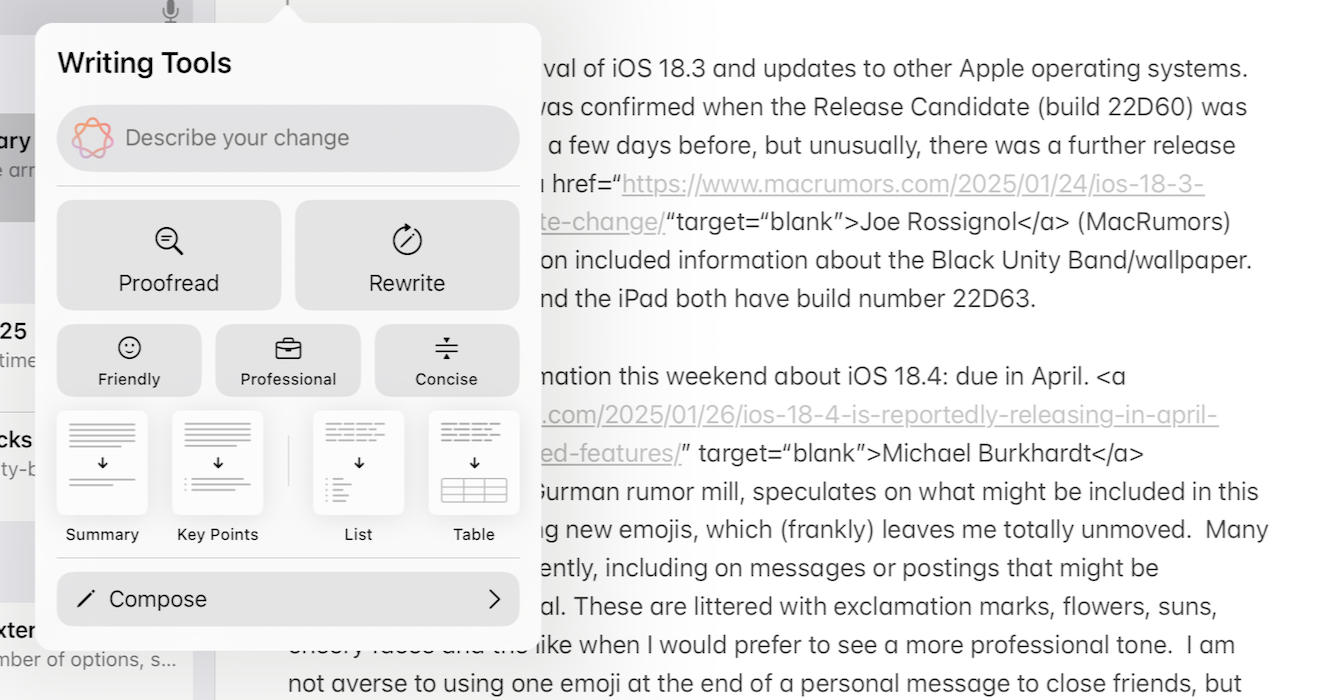This screenshot has height=700, width=1342.
Task: Choose the Friendly smiley face icon
Action: coord(129,347)
